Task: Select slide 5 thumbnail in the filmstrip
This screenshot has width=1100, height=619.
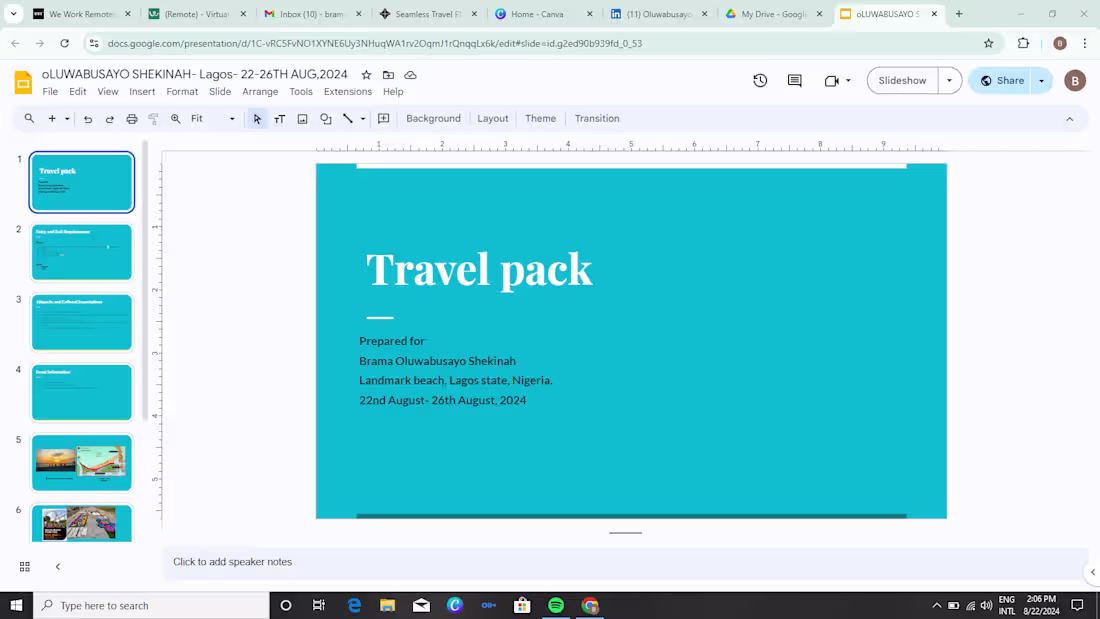Action: pyautogui.click(x=81, y=463)
